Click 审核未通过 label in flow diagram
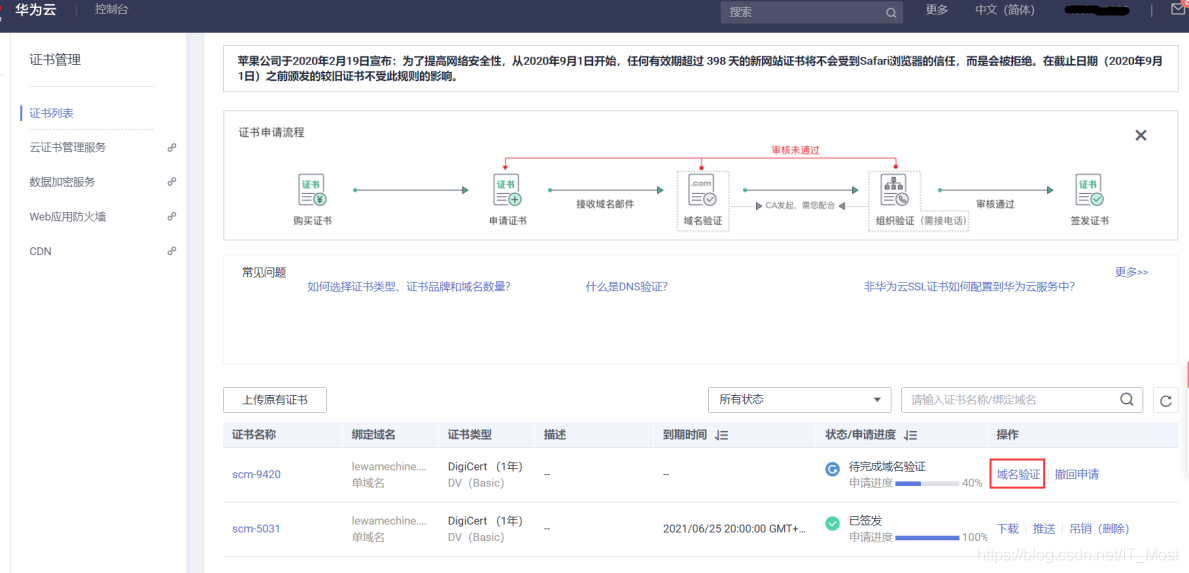The image size is (1189, 573). (795, 150)
